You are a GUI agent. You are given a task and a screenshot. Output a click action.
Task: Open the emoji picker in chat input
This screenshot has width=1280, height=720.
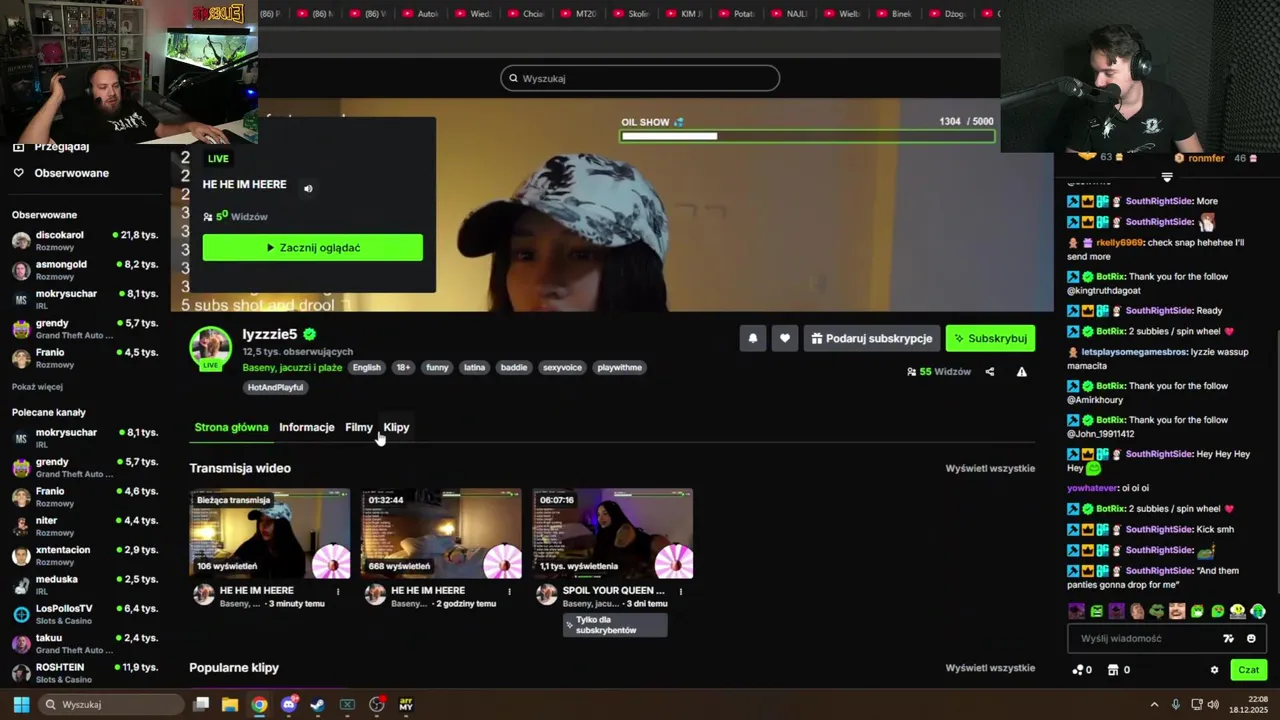click(x=1251, y=638)
